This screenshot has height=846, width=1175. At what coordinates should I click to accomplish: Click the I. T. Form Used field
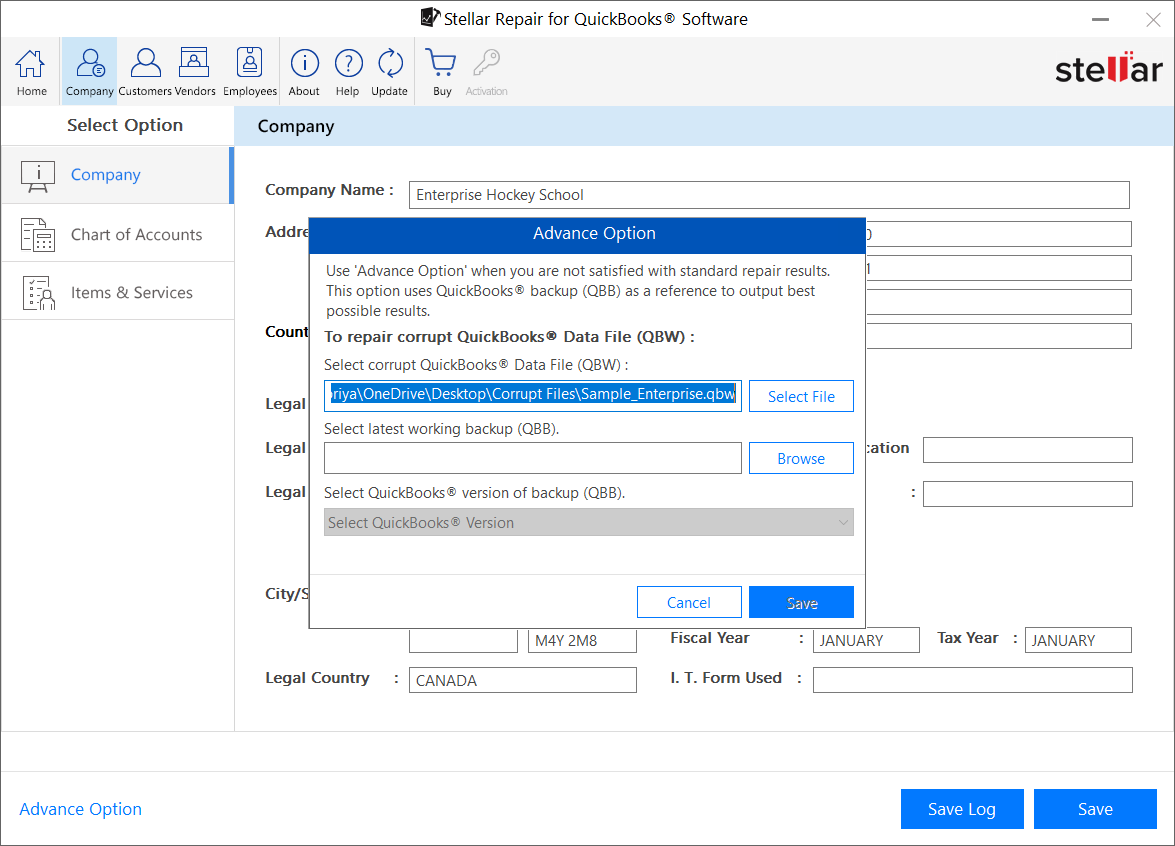972,680
